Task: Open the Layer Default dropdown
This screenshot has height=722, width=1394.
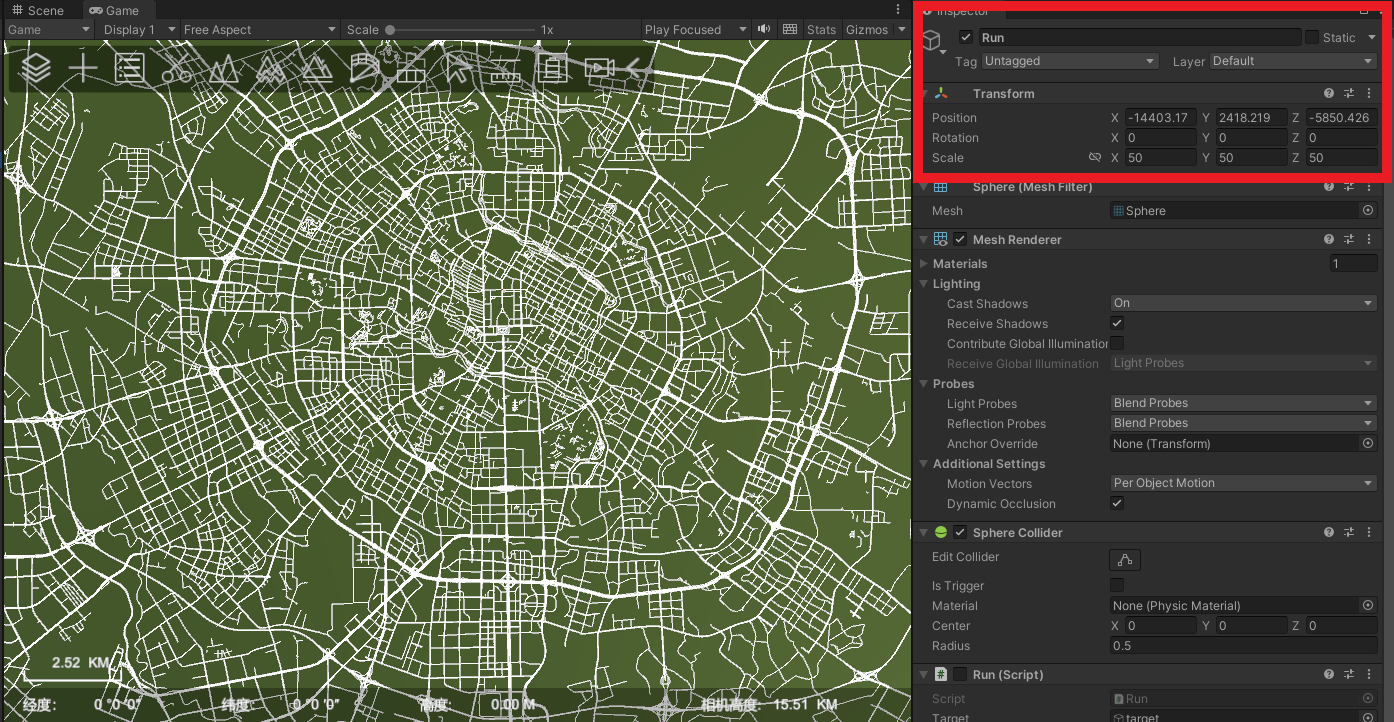Action: tap(1293, 61)
